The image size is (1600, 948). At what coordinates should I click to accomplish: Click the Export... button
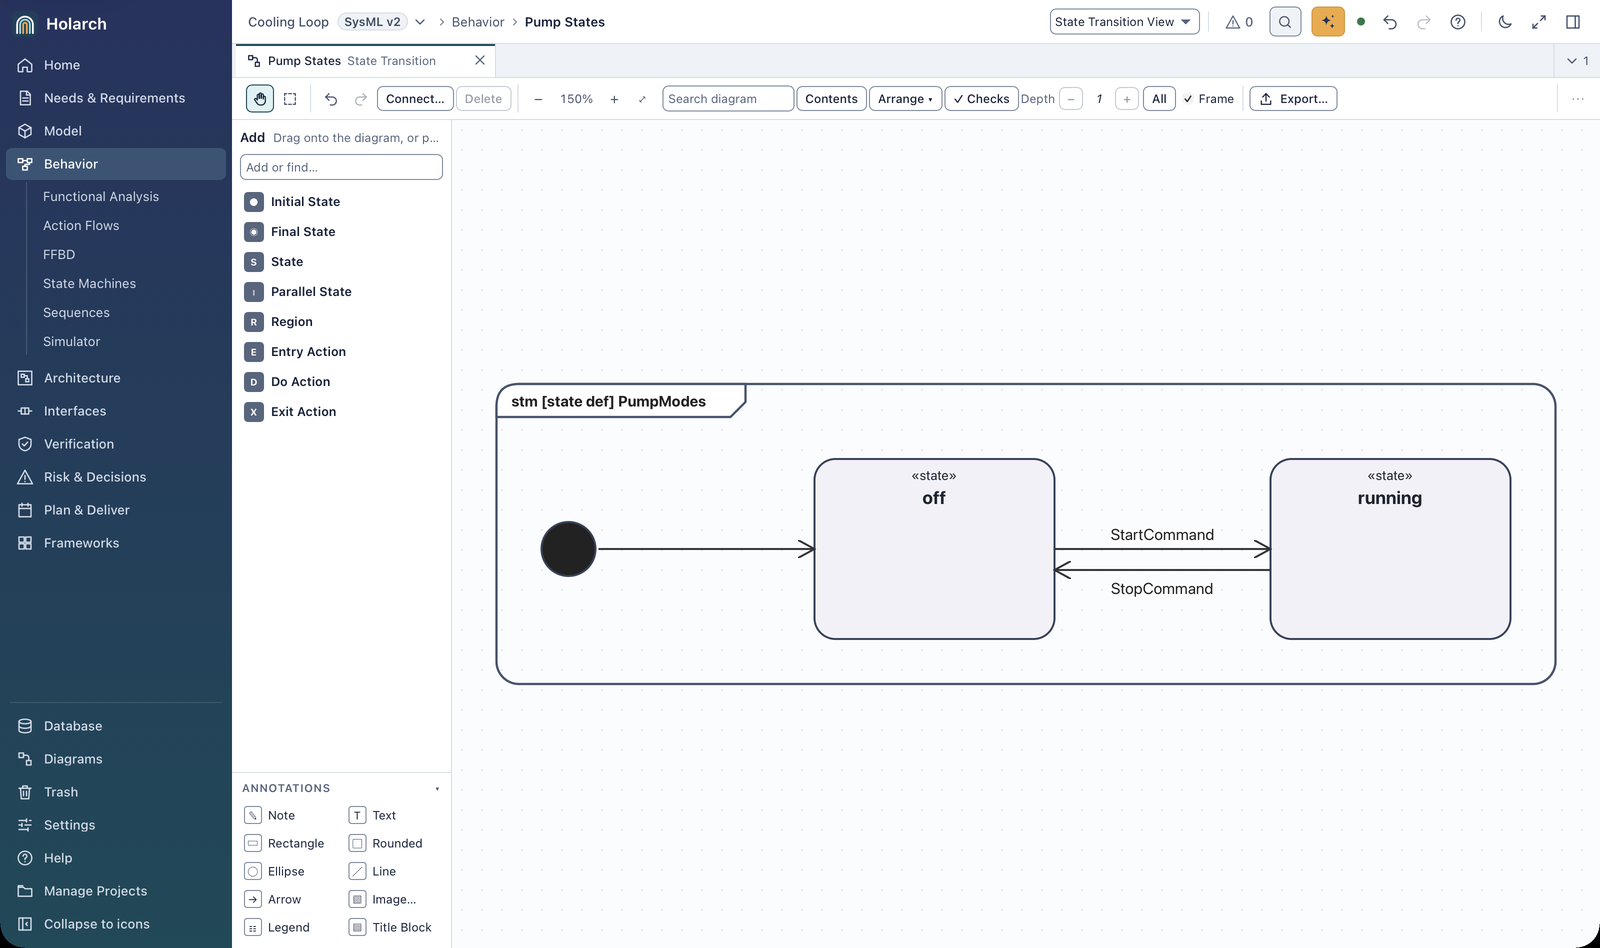1293,99
